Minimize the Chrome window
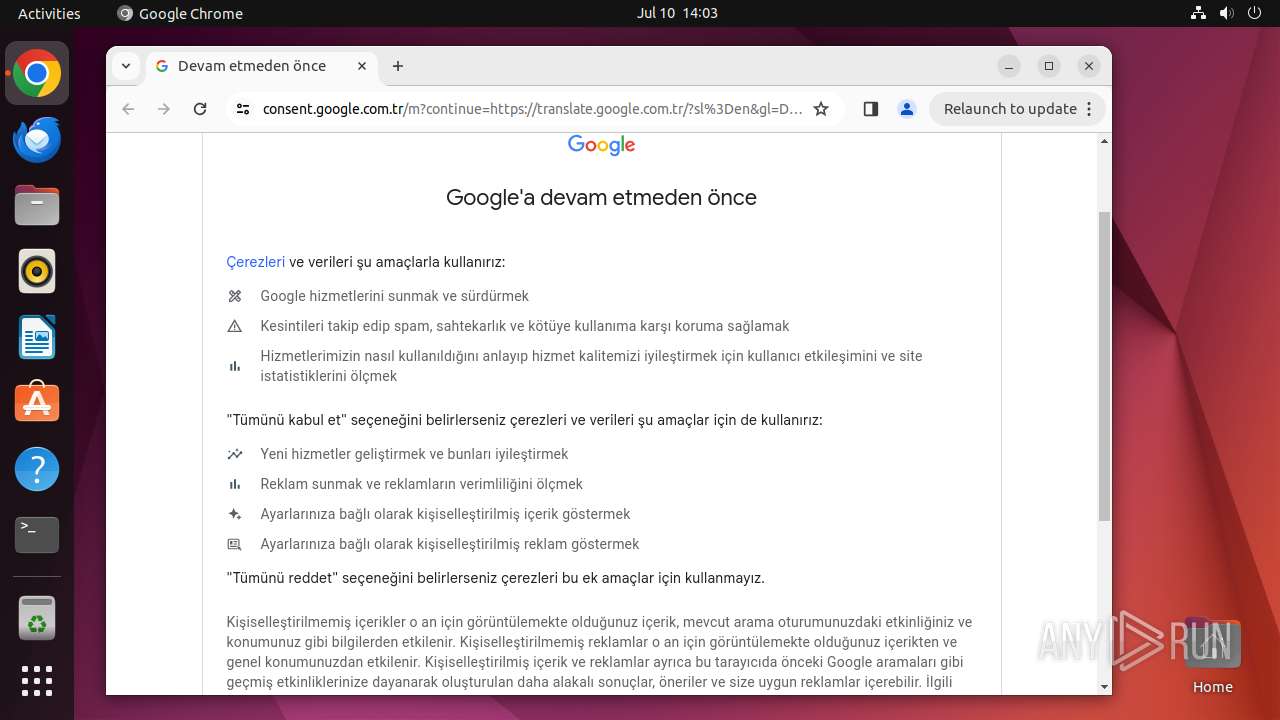 click(1009, 66)
